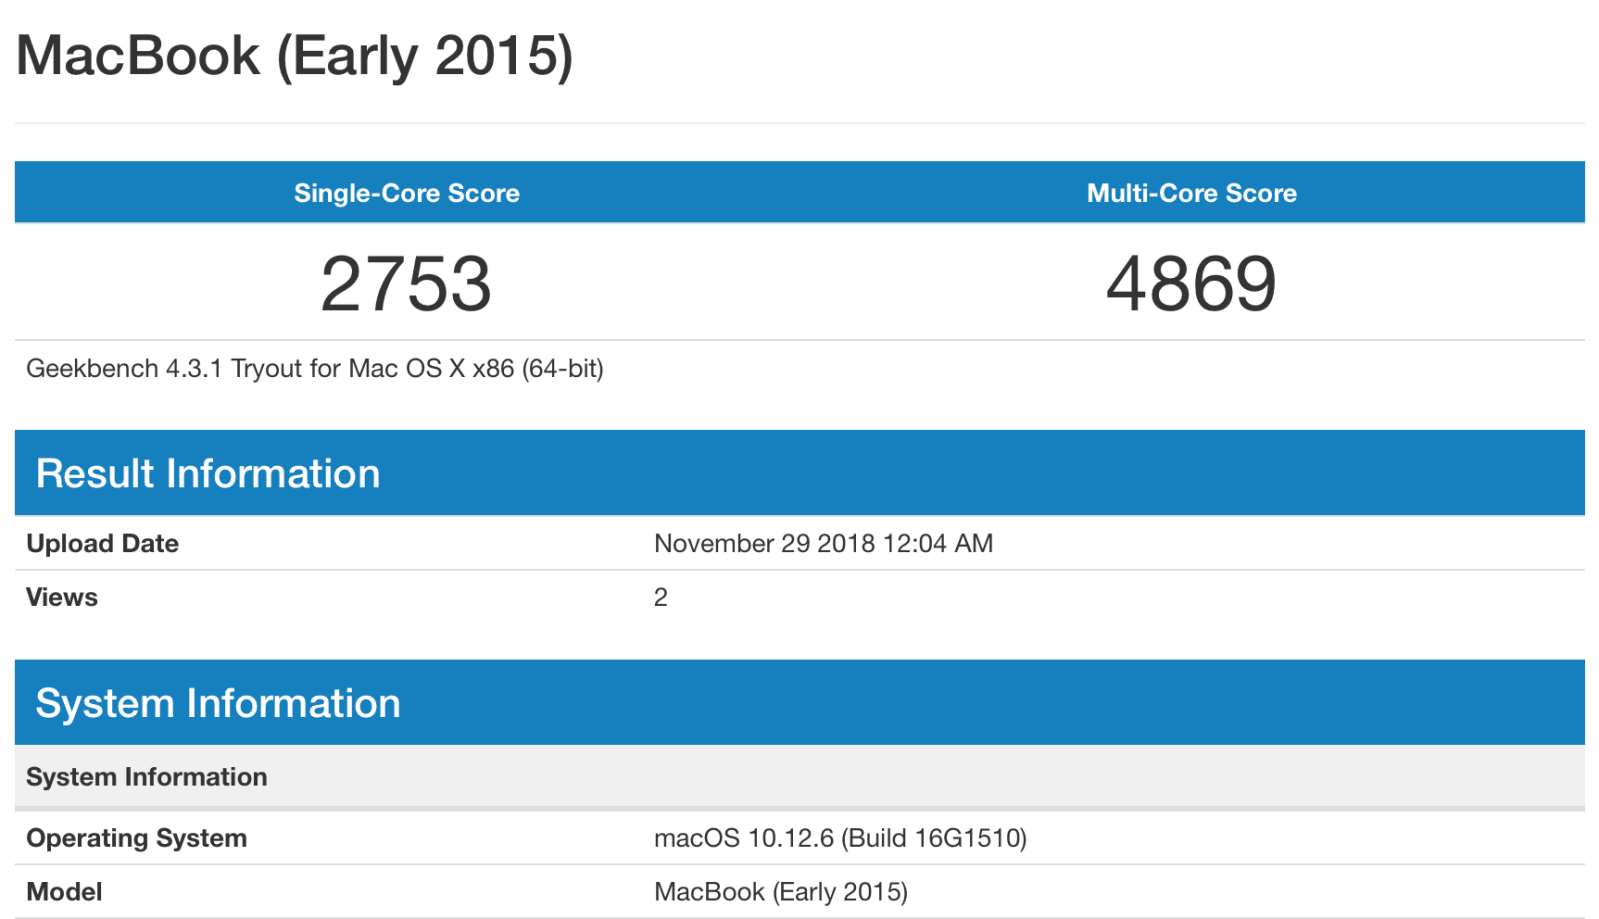This screenshot has width=1599, height=919.
Task: Select the Model value MacBook (Early 2015)
Action: (x=781, y=892)
